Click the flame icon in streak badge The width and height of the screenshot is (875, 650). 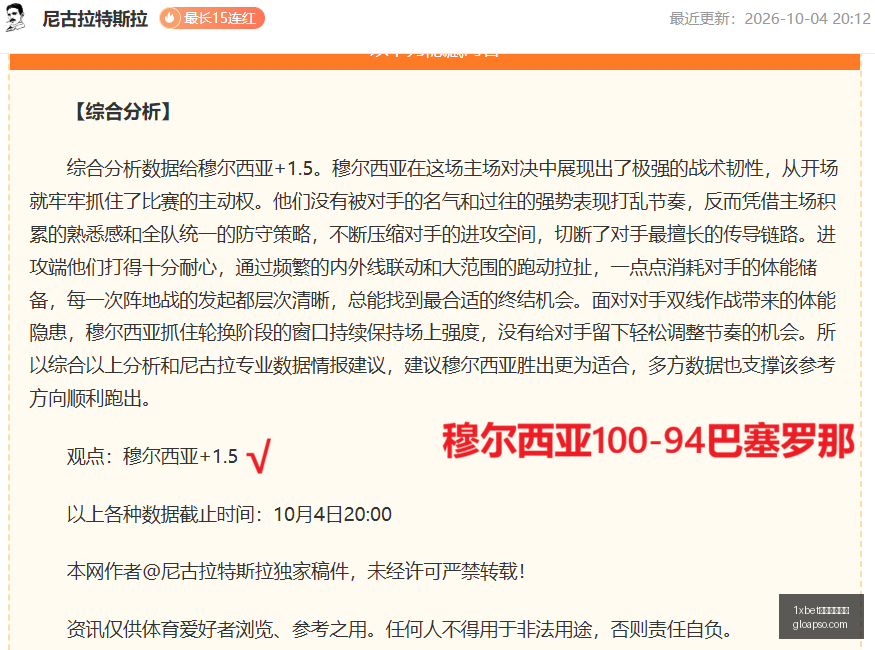click(170, 18)
